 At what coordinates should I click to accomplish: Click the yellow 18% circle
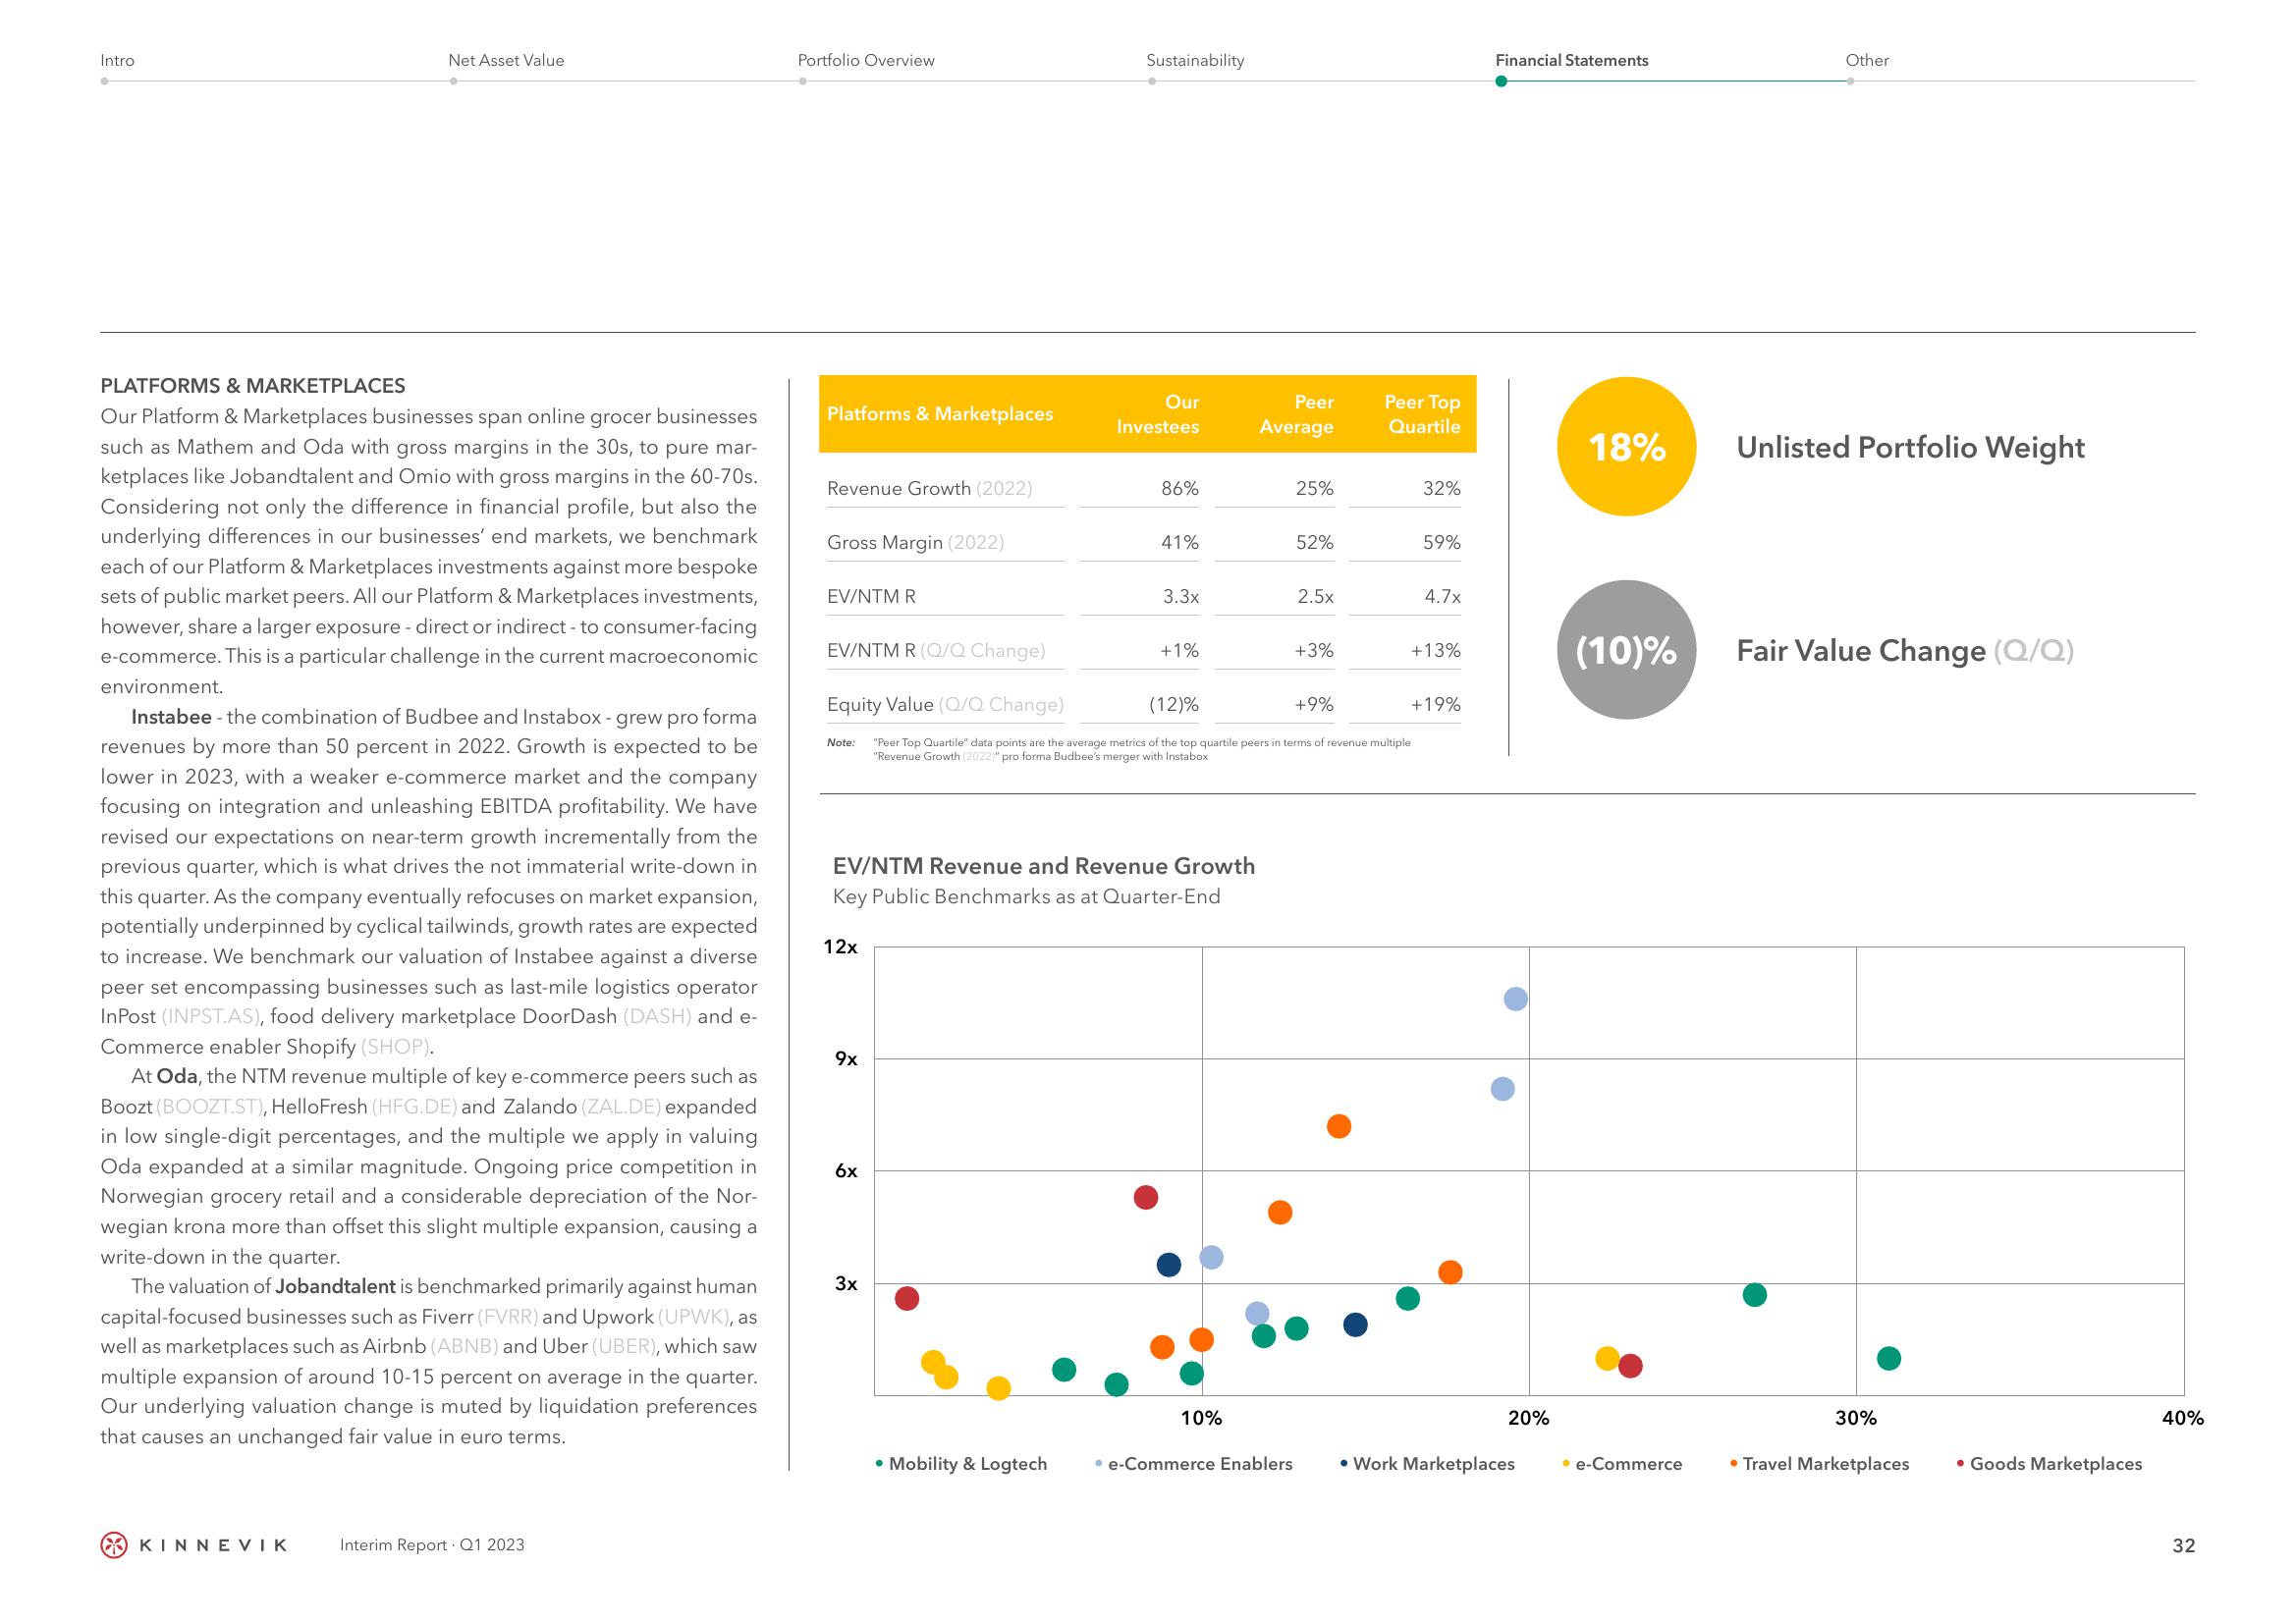(x=1627, y=446)
